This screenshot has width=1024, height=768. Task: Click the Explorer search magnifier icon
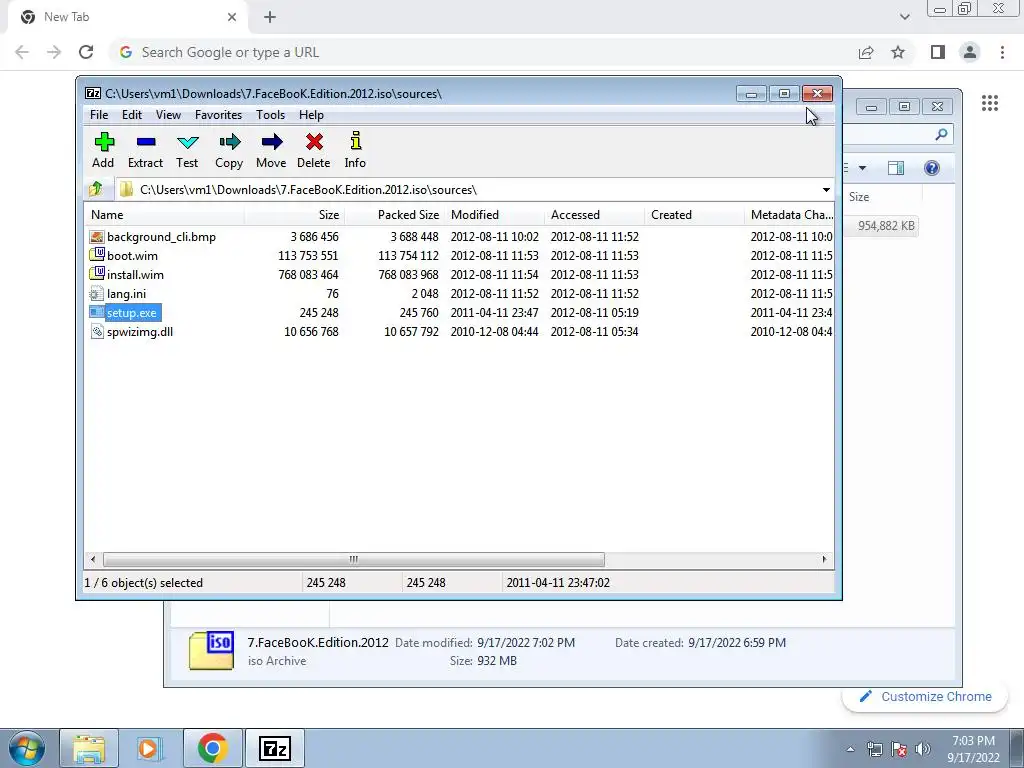[x=941, y=135]
